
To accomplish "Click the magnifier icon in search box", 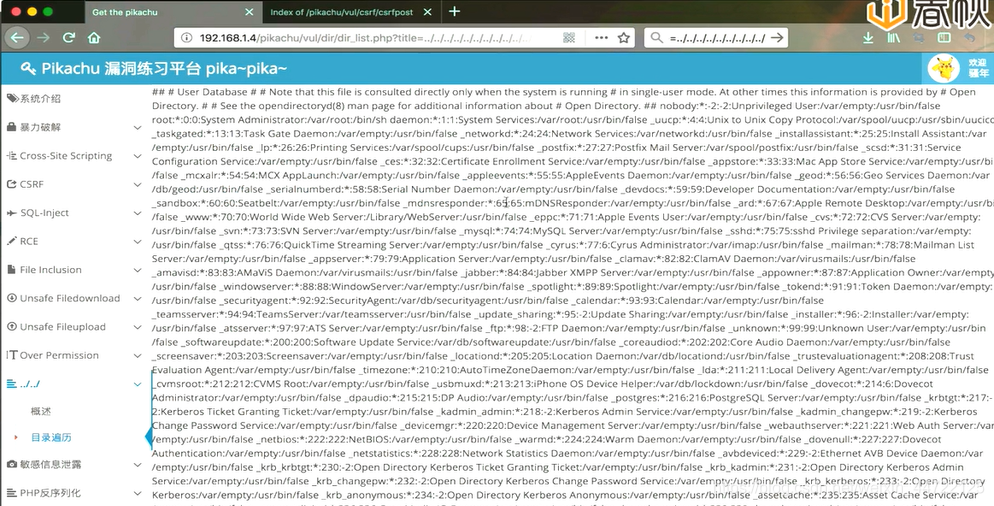I will (x=656, y=38).
